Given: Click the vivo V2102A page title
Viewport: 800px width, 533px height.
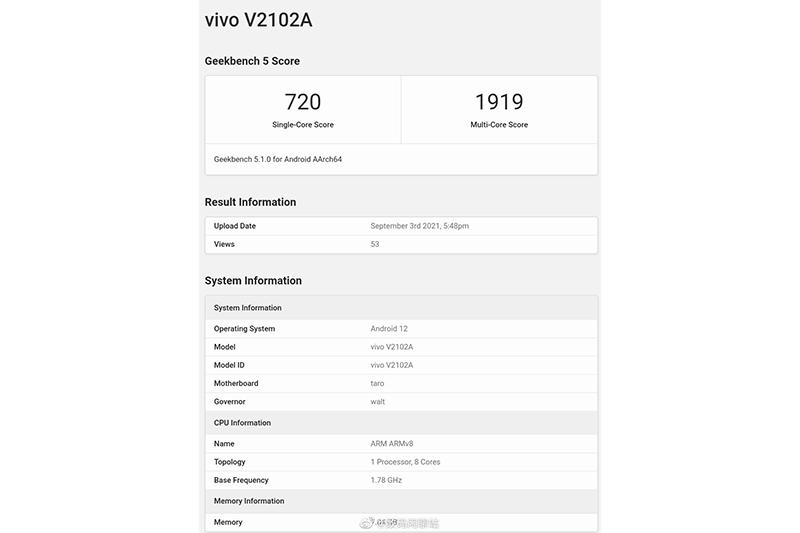Looking at the screenshot, I should [265, 20].
